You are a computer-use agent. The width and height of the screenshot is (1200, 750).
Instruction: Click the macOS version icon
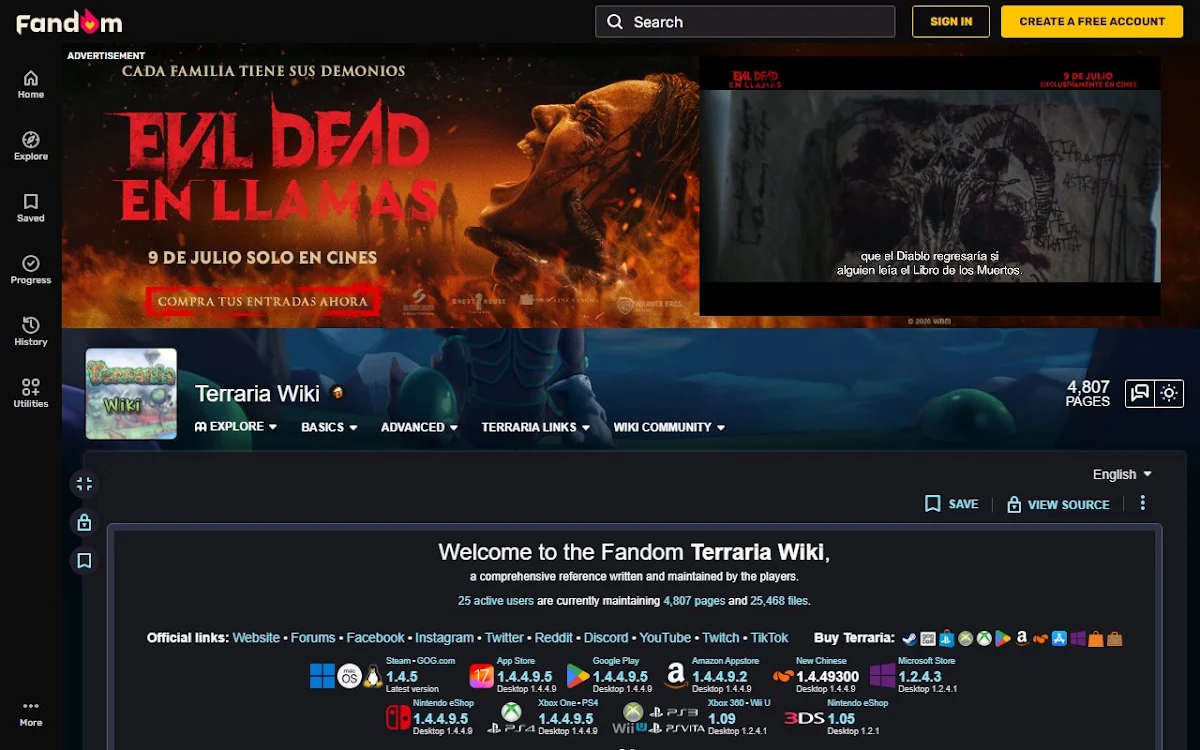(x=349, y=677)
